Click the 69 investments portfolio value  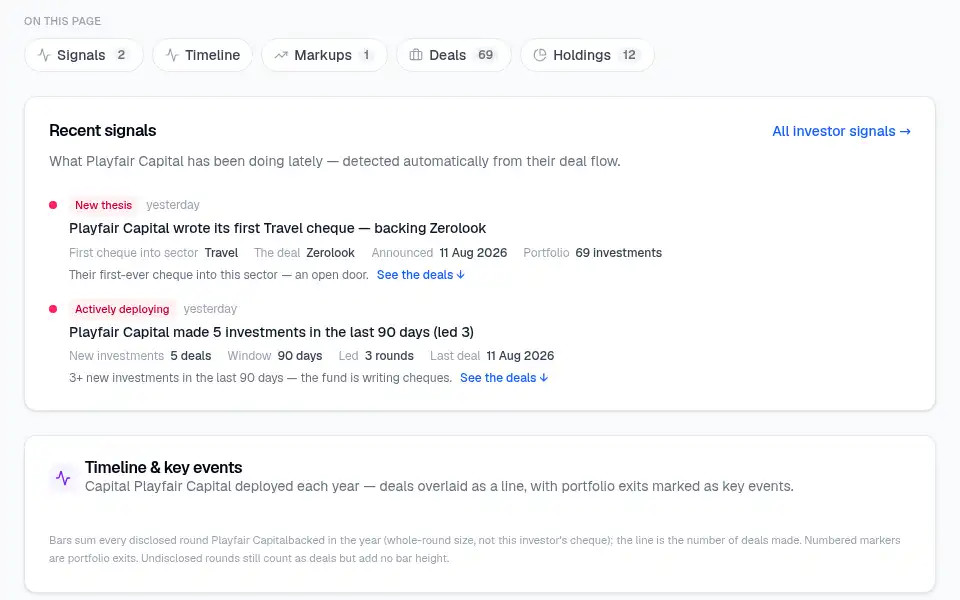[618, 253]
